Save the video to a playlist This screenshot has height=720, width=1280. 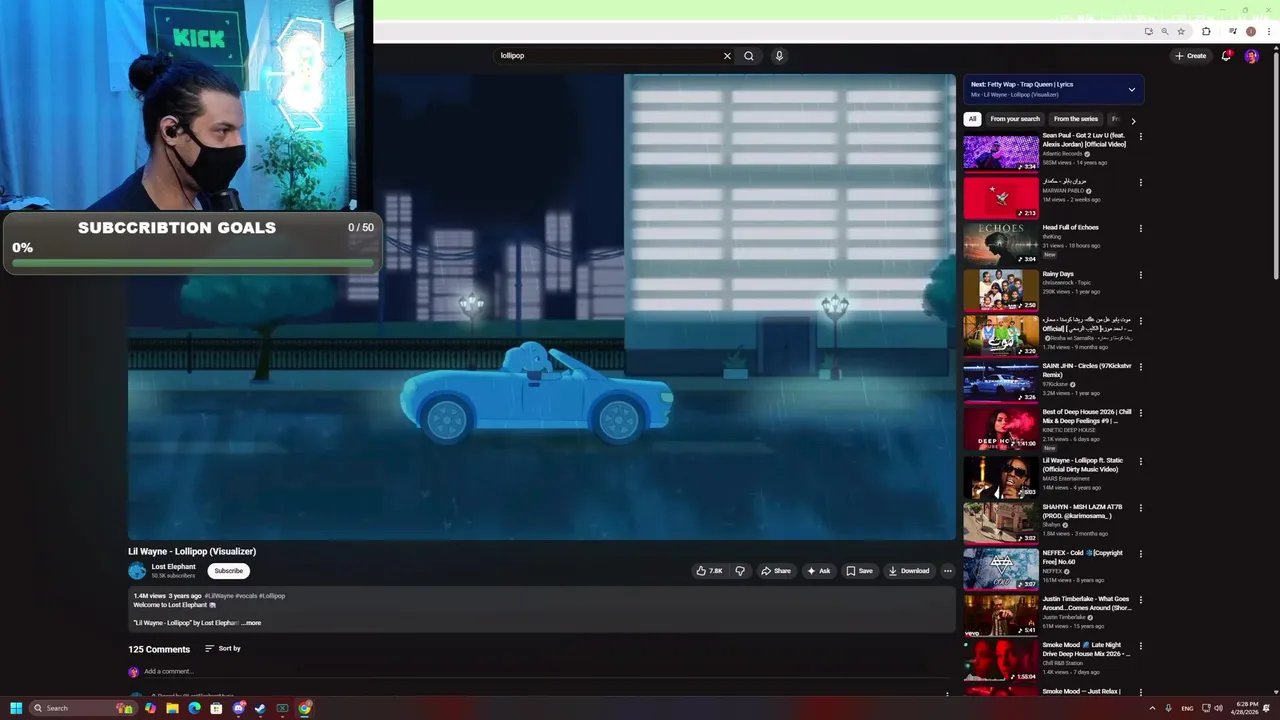click(x=859, y=571)
